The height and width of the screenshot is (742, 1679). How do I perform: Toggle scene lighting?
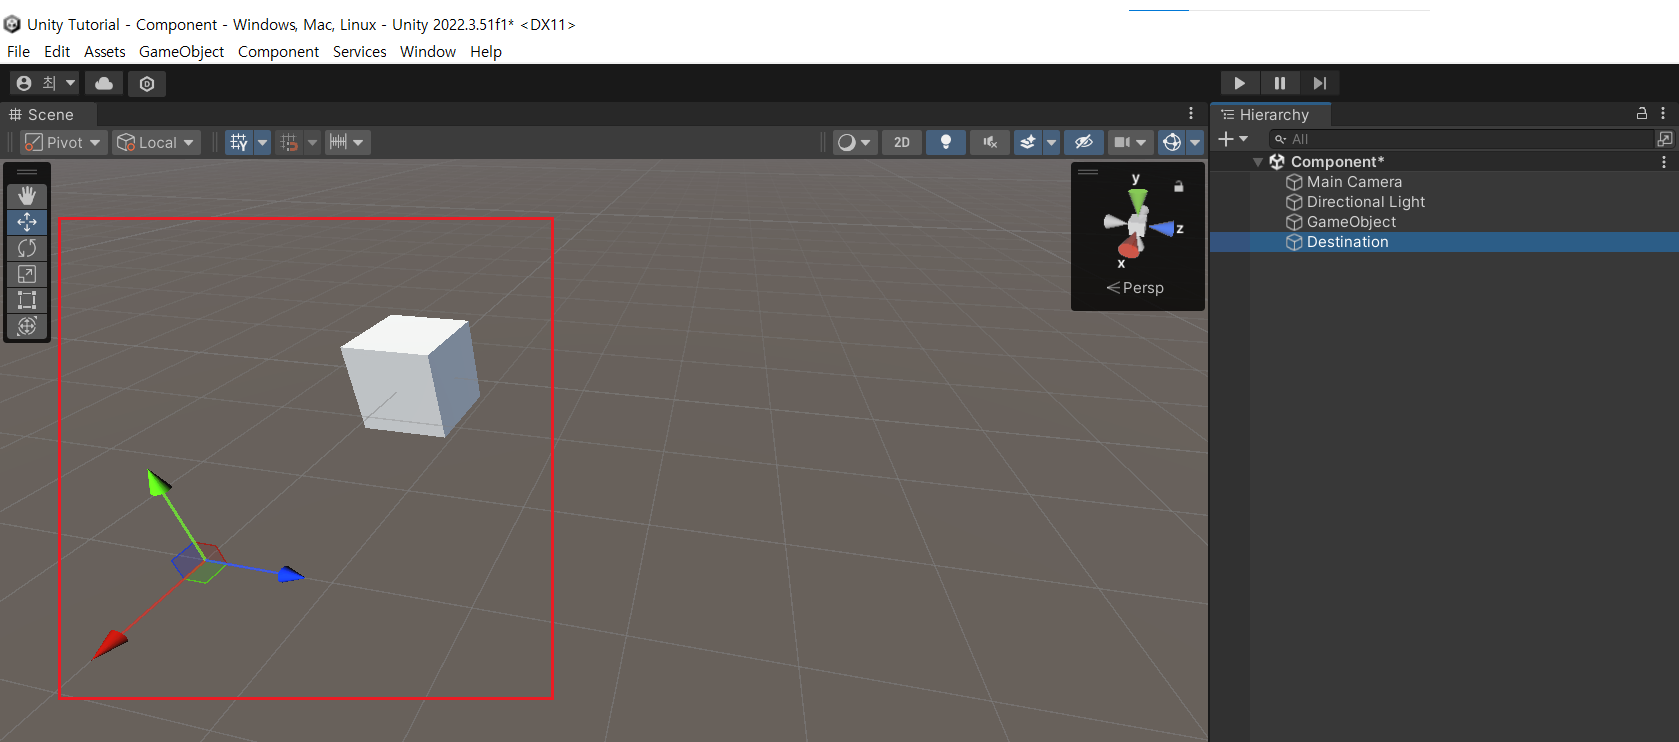click(x=946, y=142)
